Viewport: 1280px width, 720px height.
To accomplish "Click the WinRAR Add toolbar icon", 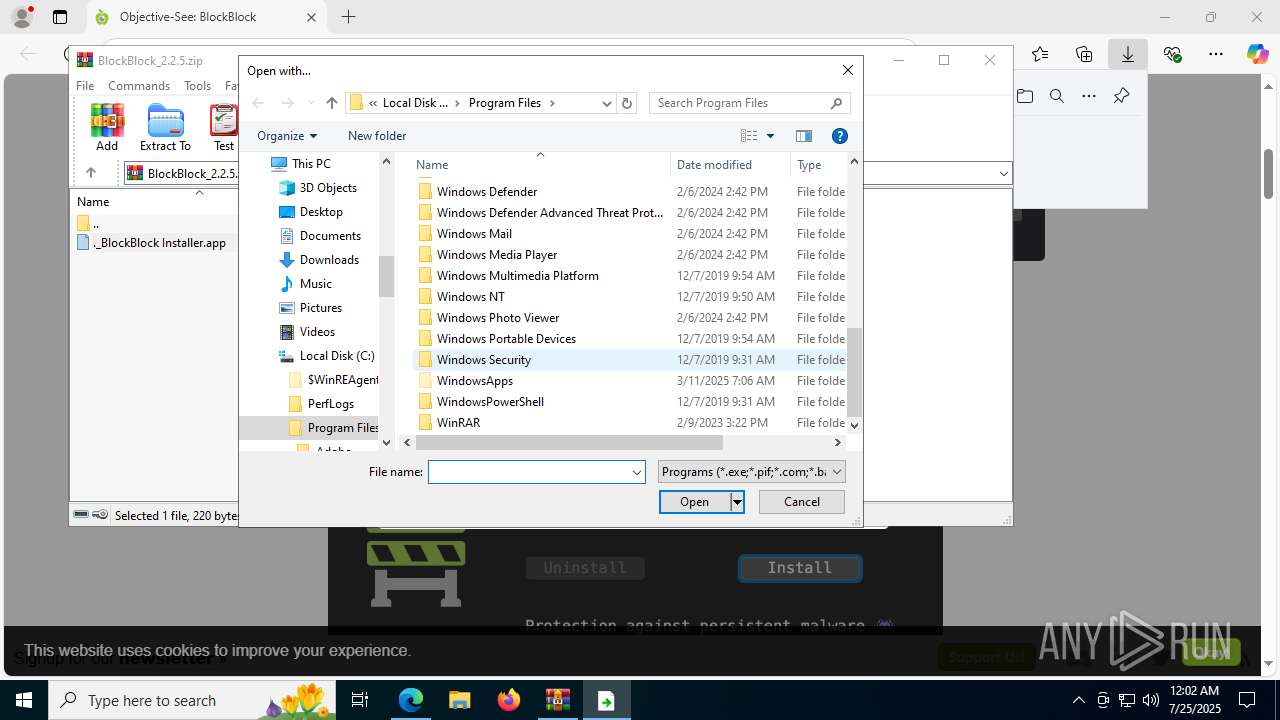I will pos(107,127).
